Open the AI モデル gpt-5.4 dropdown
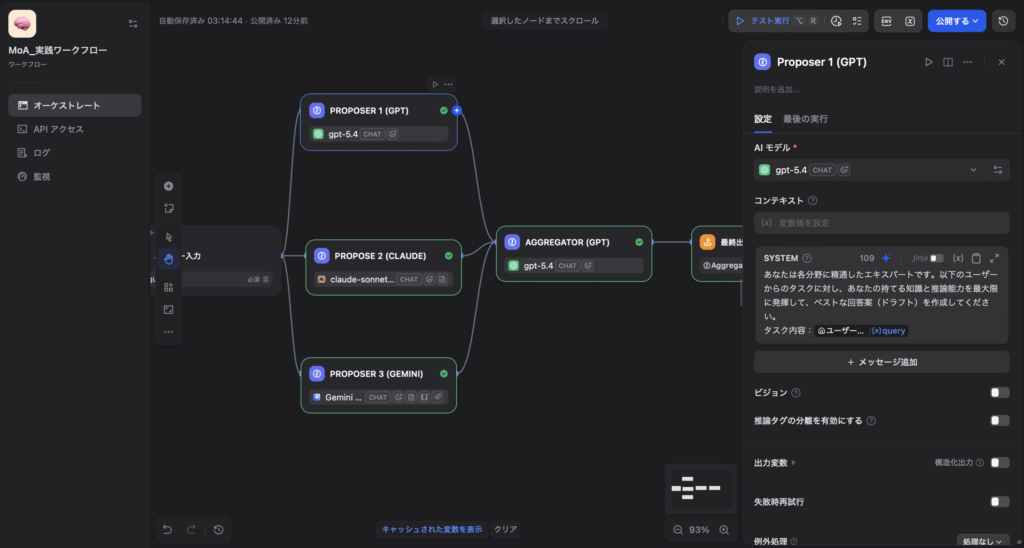This screenshot has height=548, width=1024. click(869, 170)
